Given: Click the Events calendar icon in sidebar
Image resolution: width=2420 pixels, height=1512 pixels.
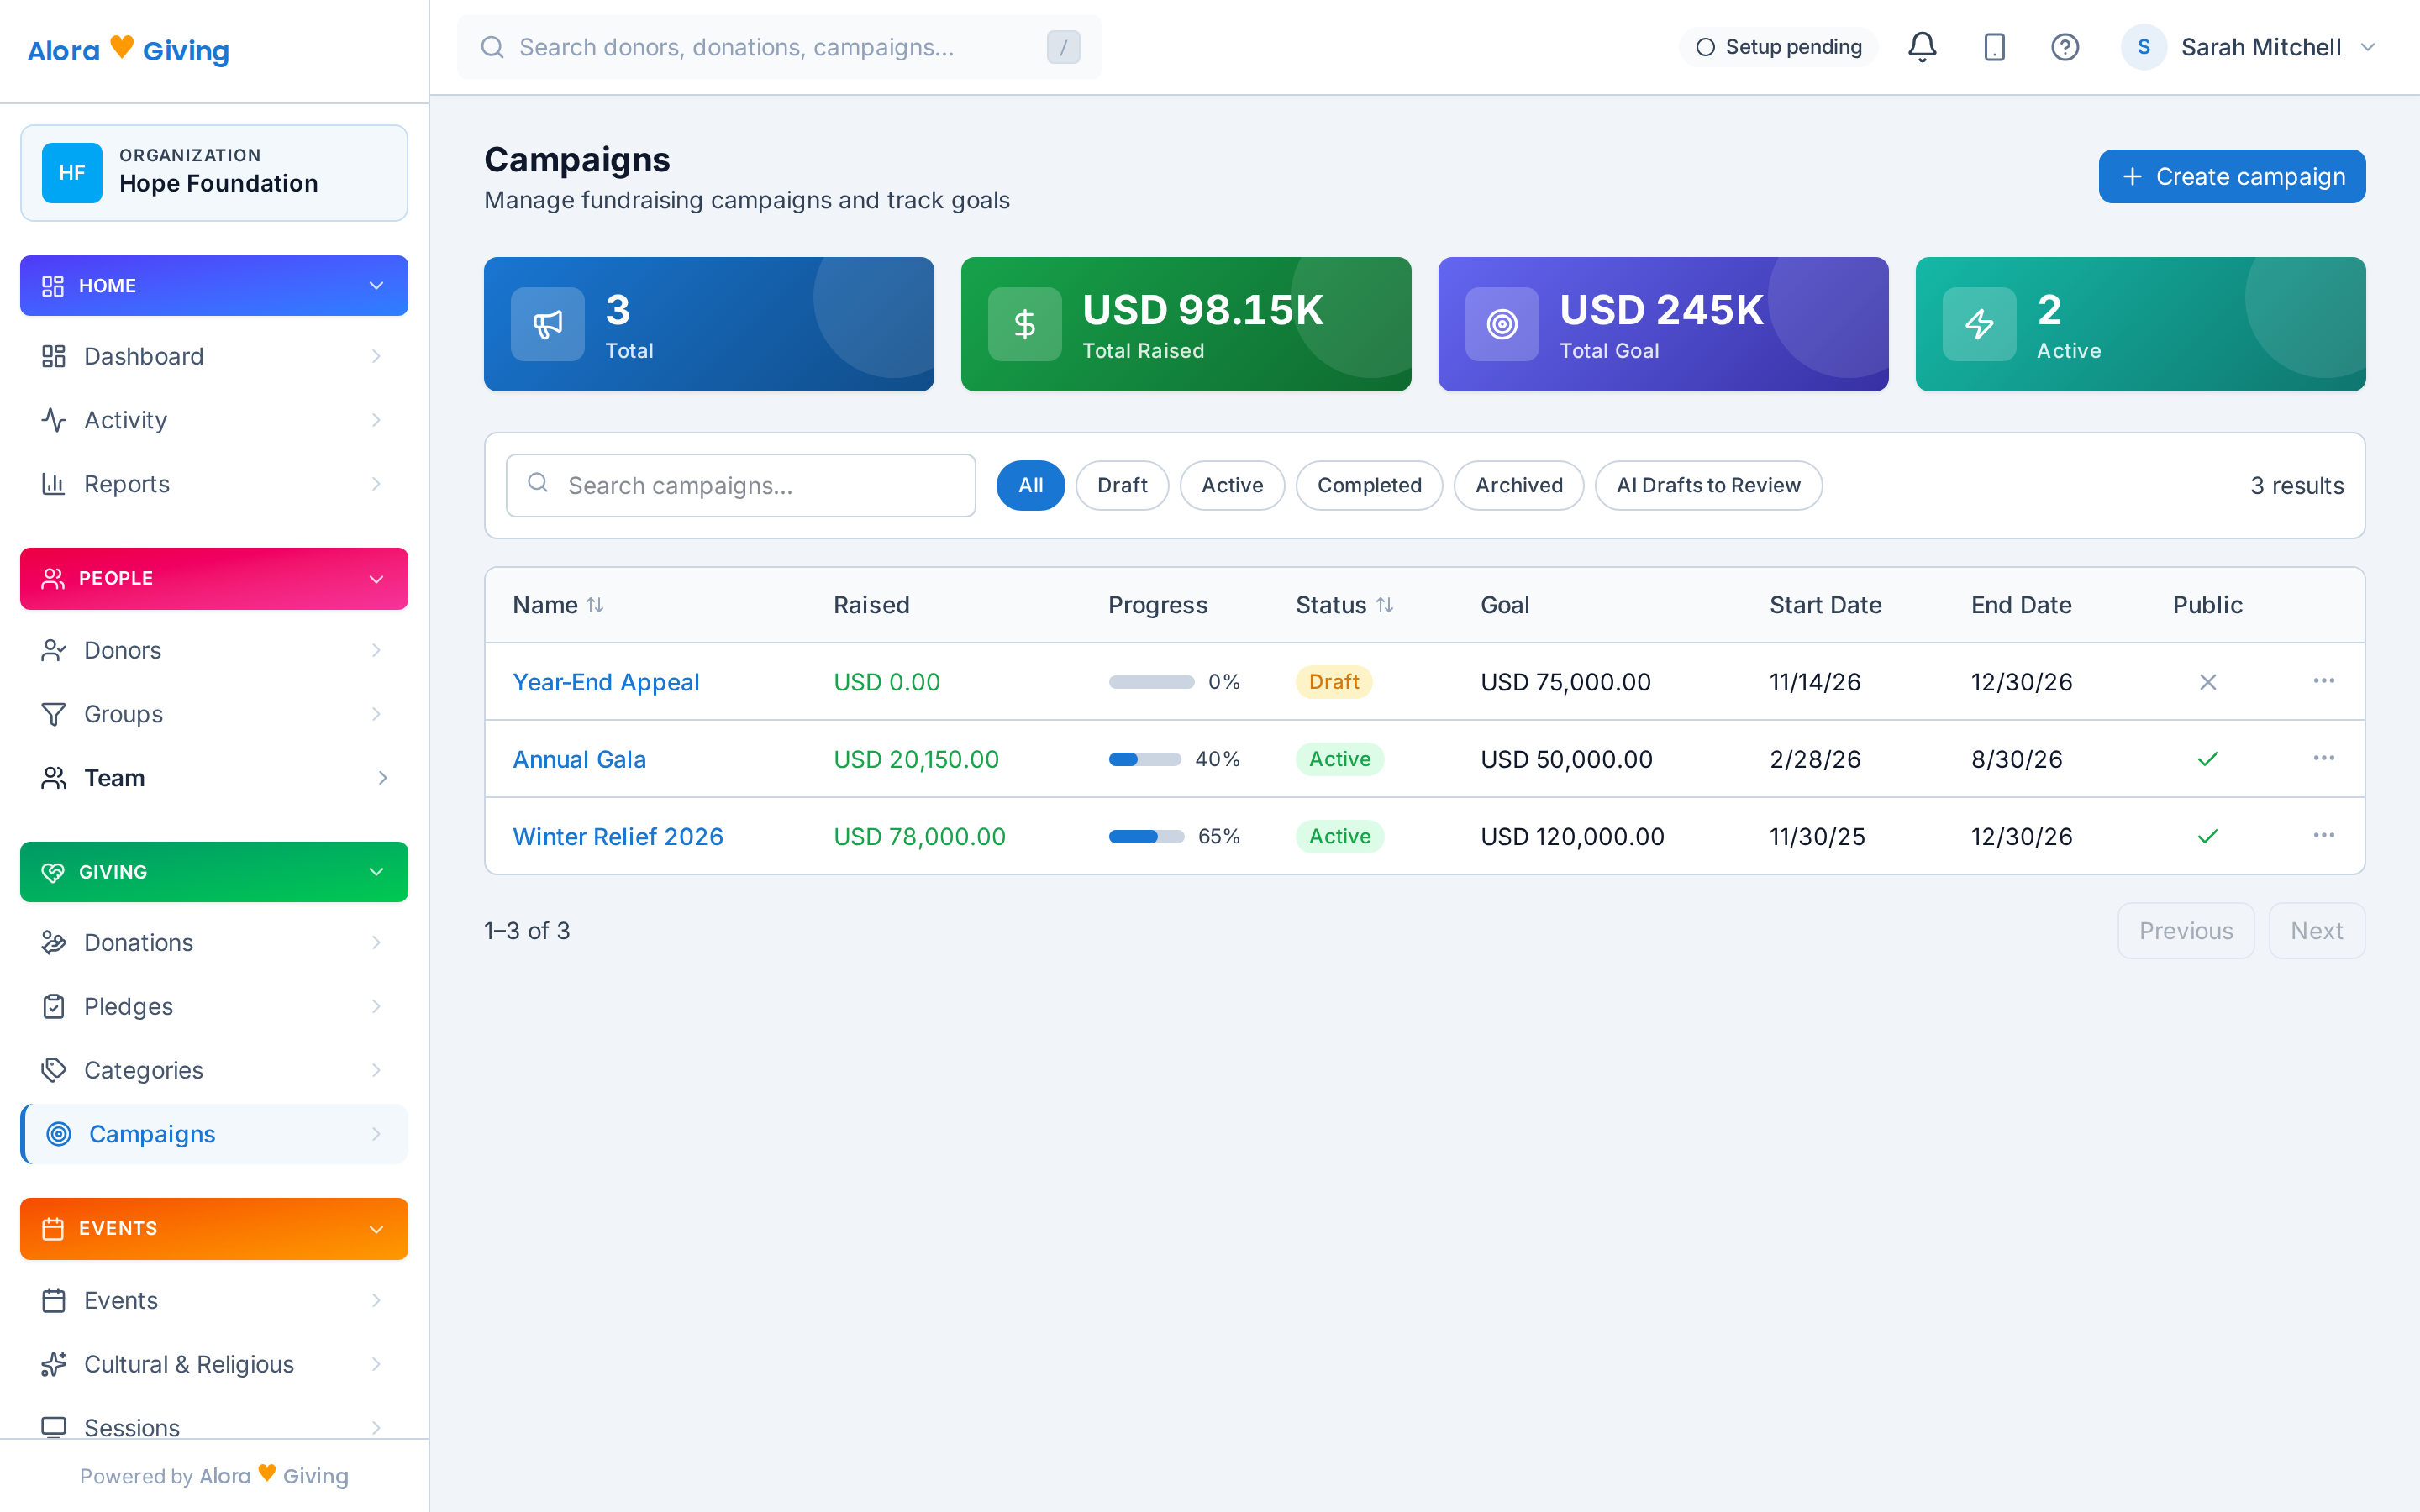Looking at the screenshot, I should (x=53, y=1300).
